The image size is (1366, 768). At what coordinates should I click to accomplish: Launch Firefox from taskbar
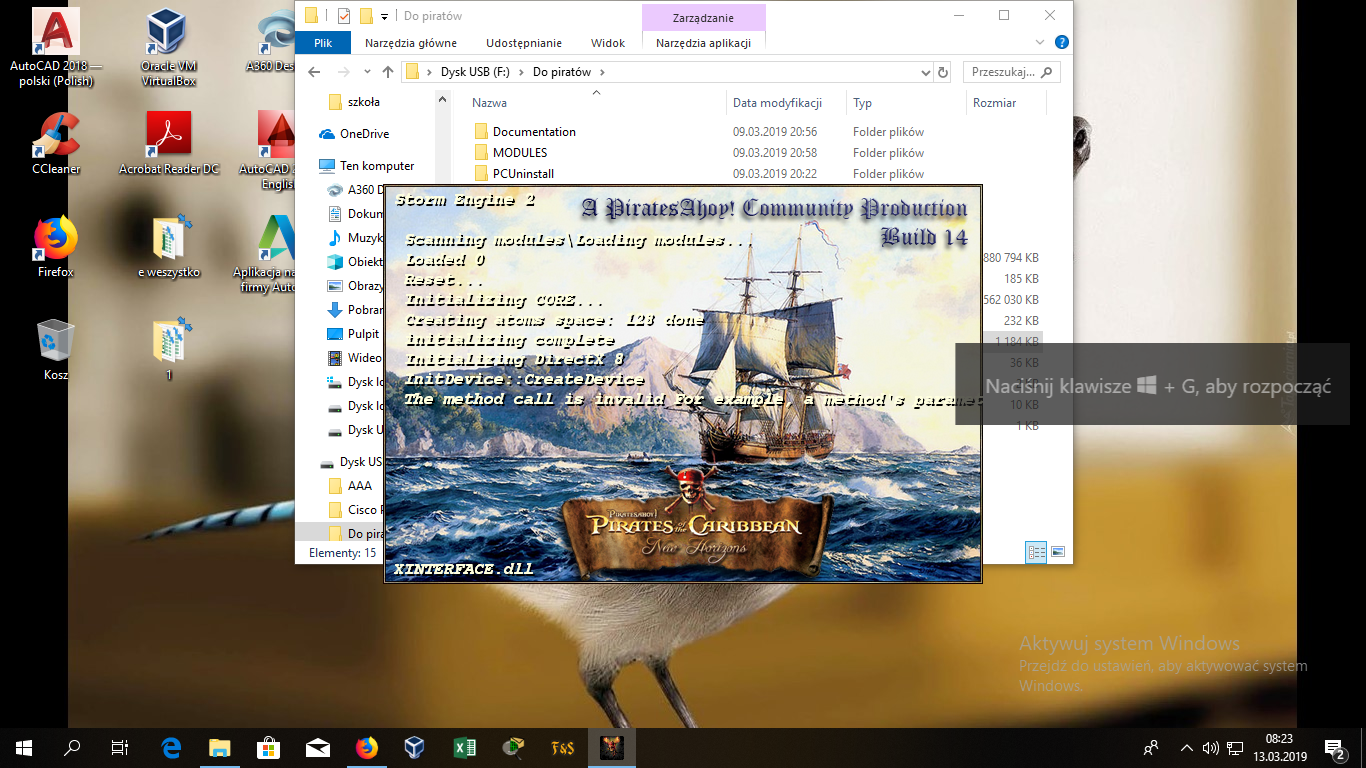pos(366,747)
